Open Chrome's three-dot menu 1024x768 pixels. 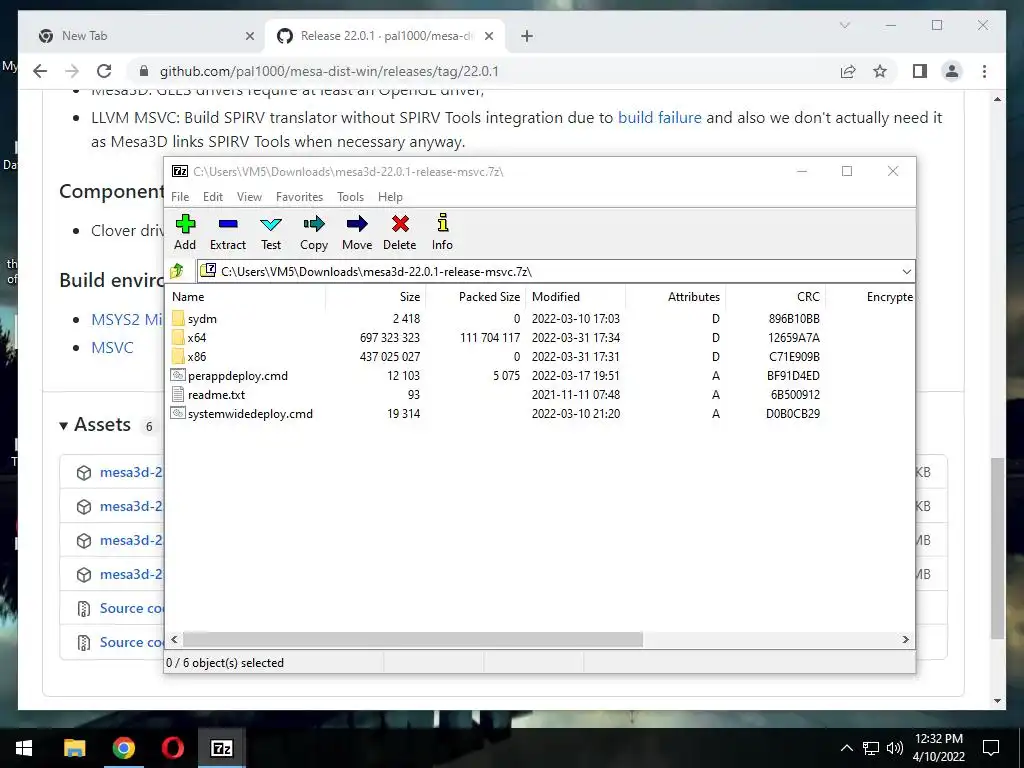(x=985, y=71)
